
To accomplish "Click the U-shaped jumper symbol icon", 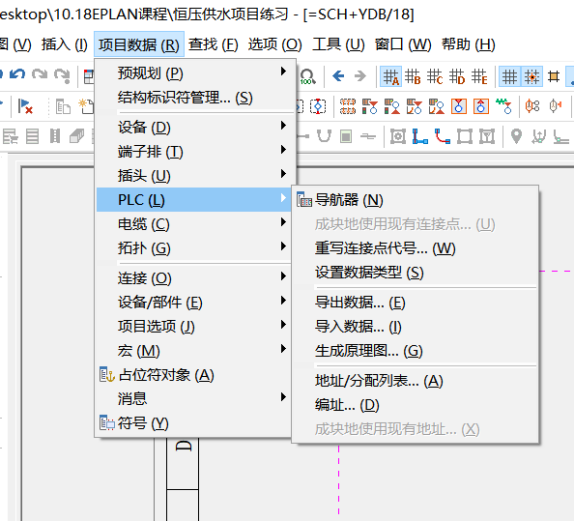I will [x=324, y=136].
